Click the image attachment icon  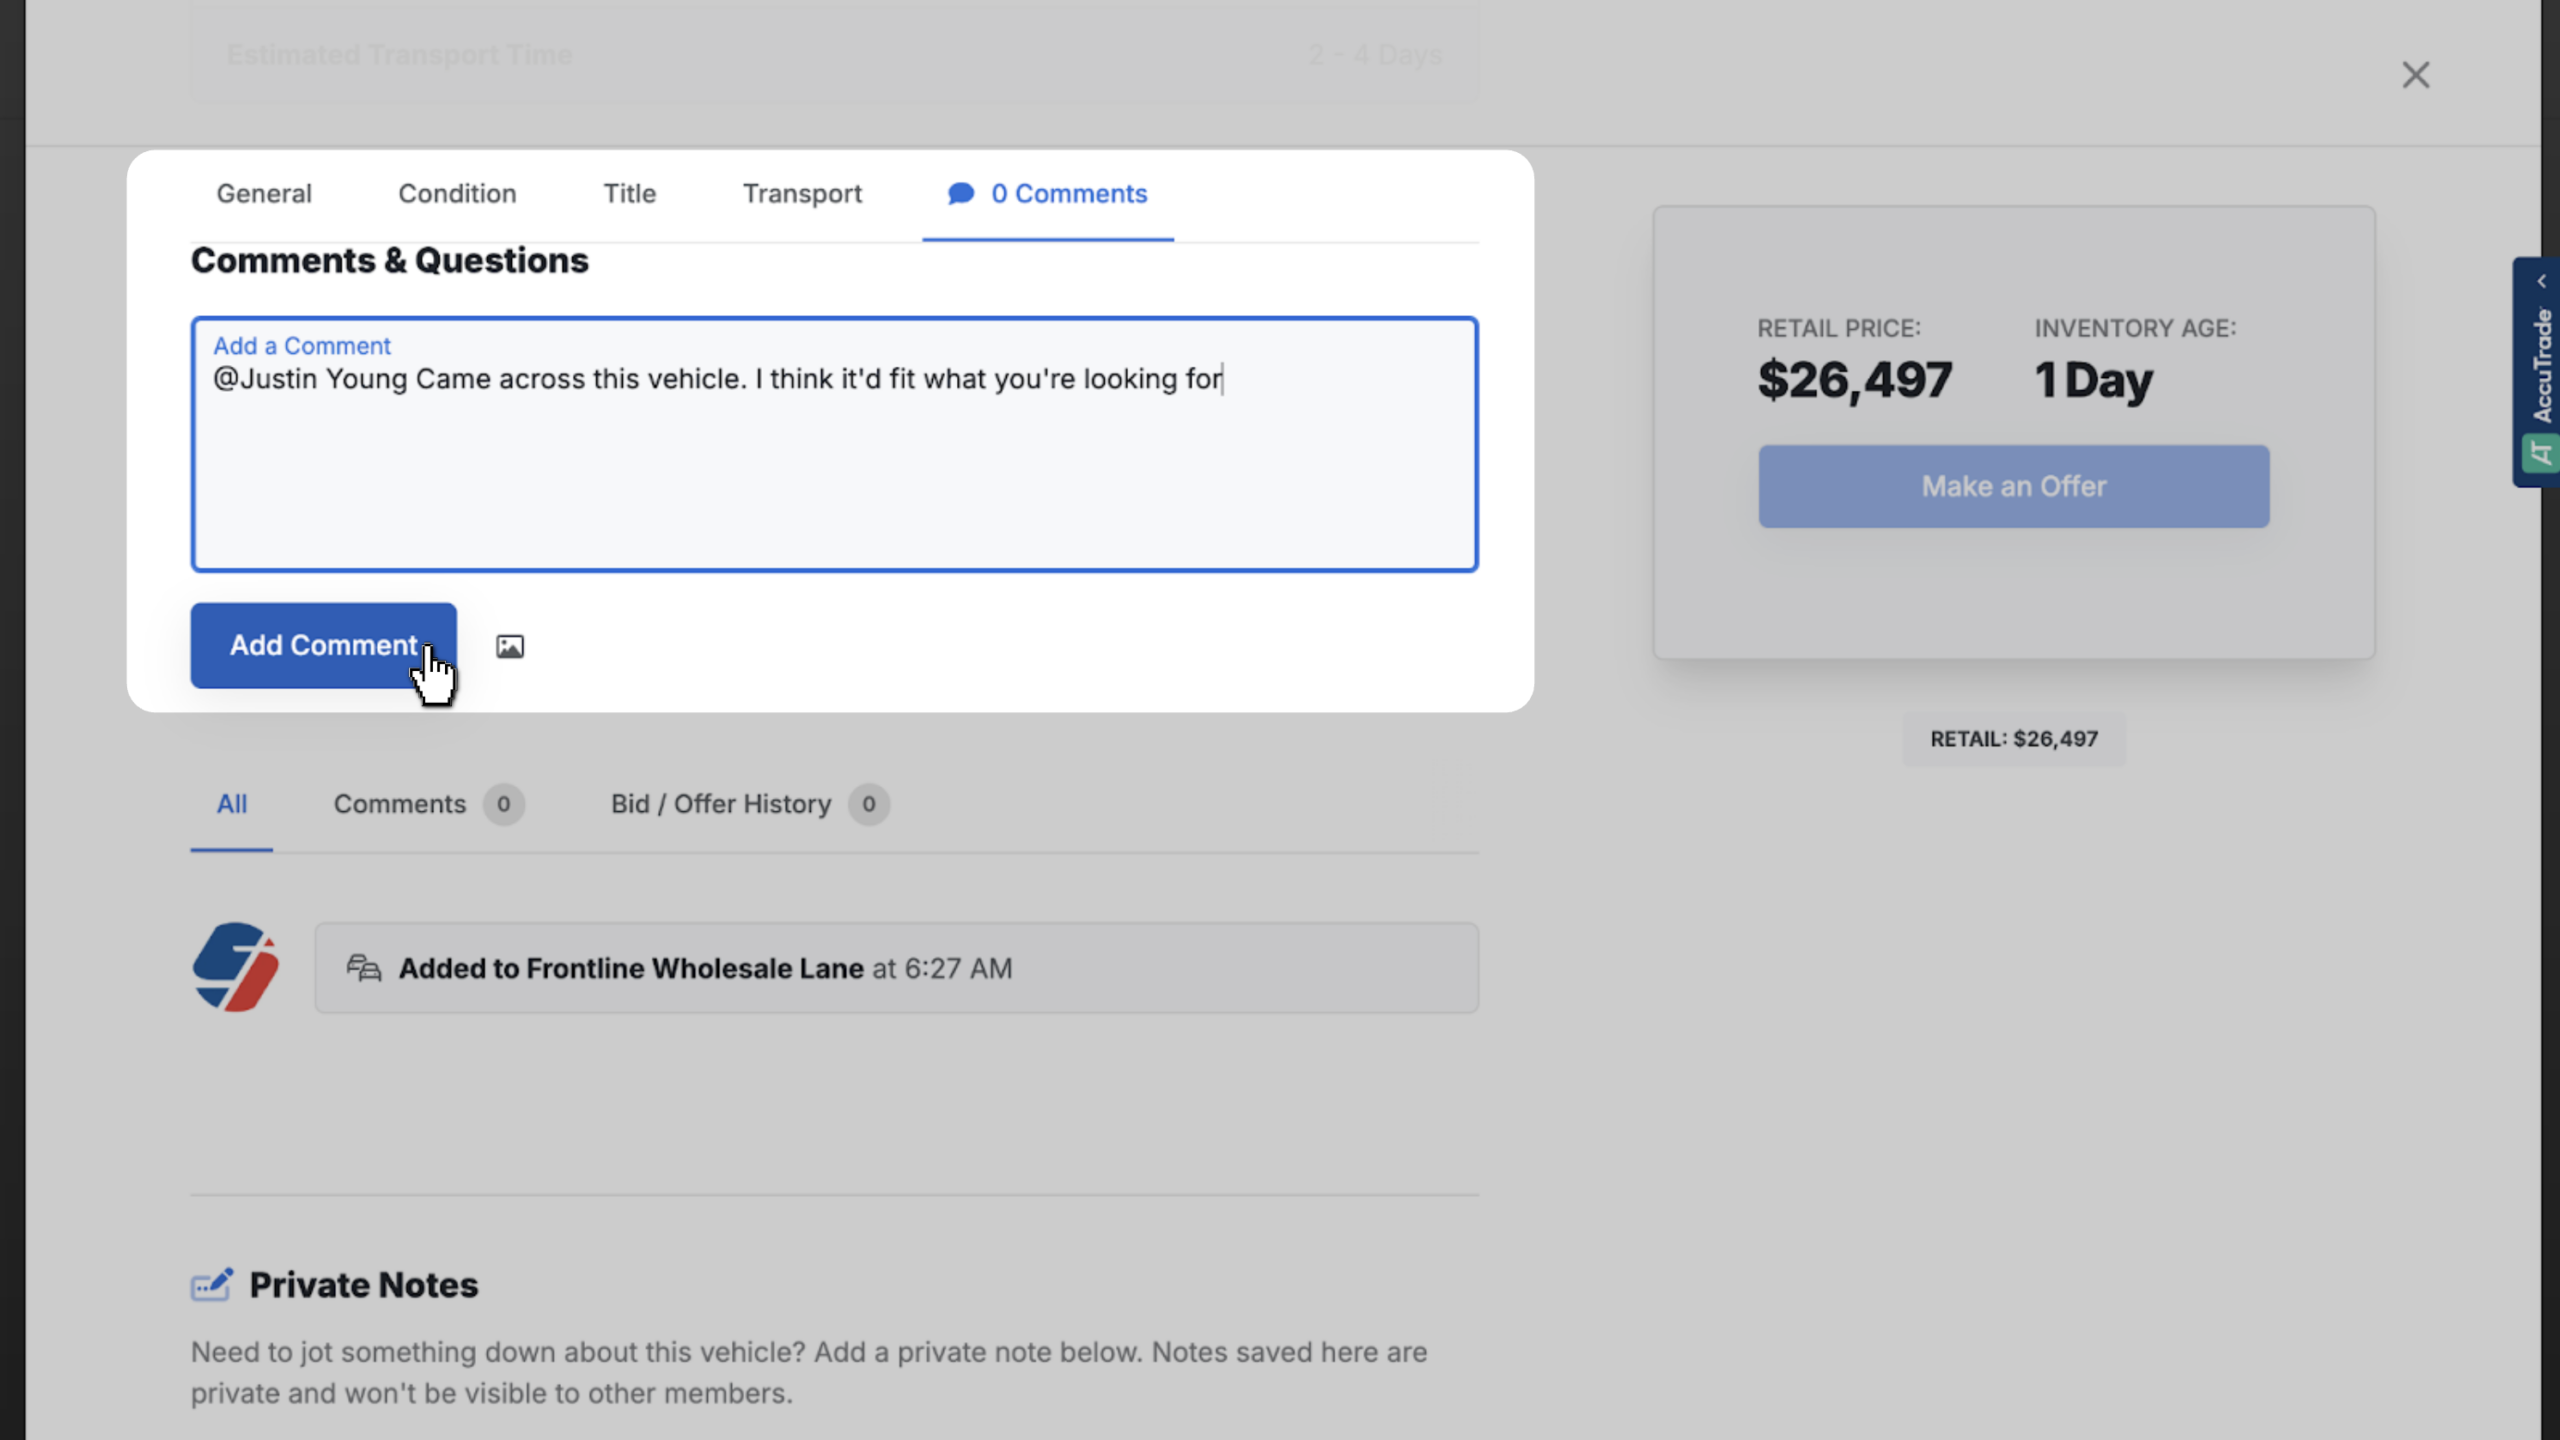click(510, 646)
